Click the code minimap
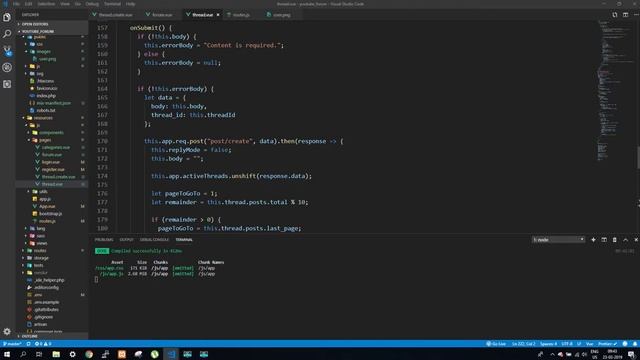The image size is (640, 360). tap(616, 90)
